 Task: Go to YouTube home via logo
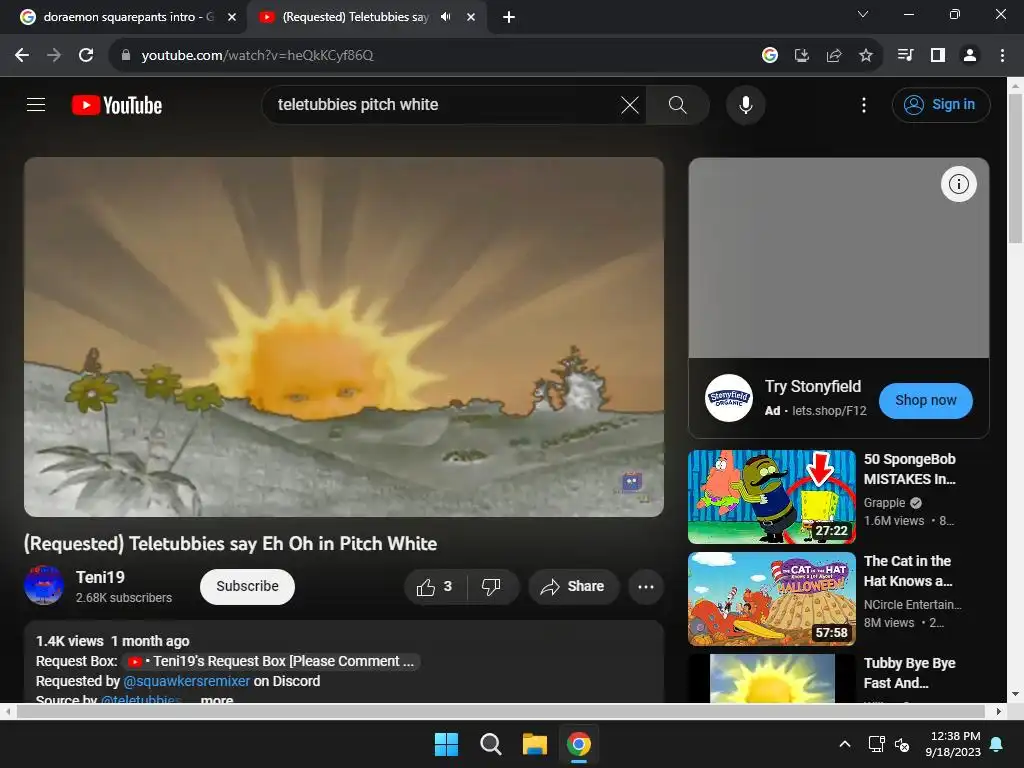[x=117, y=105]
